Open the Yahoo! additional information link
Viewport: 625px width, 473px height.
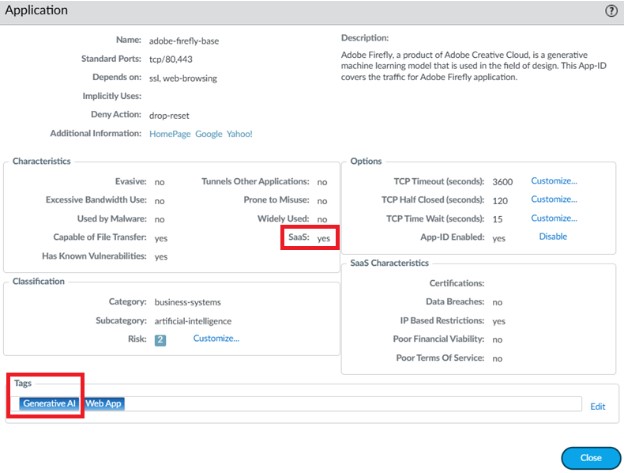[x=239, y=134]
